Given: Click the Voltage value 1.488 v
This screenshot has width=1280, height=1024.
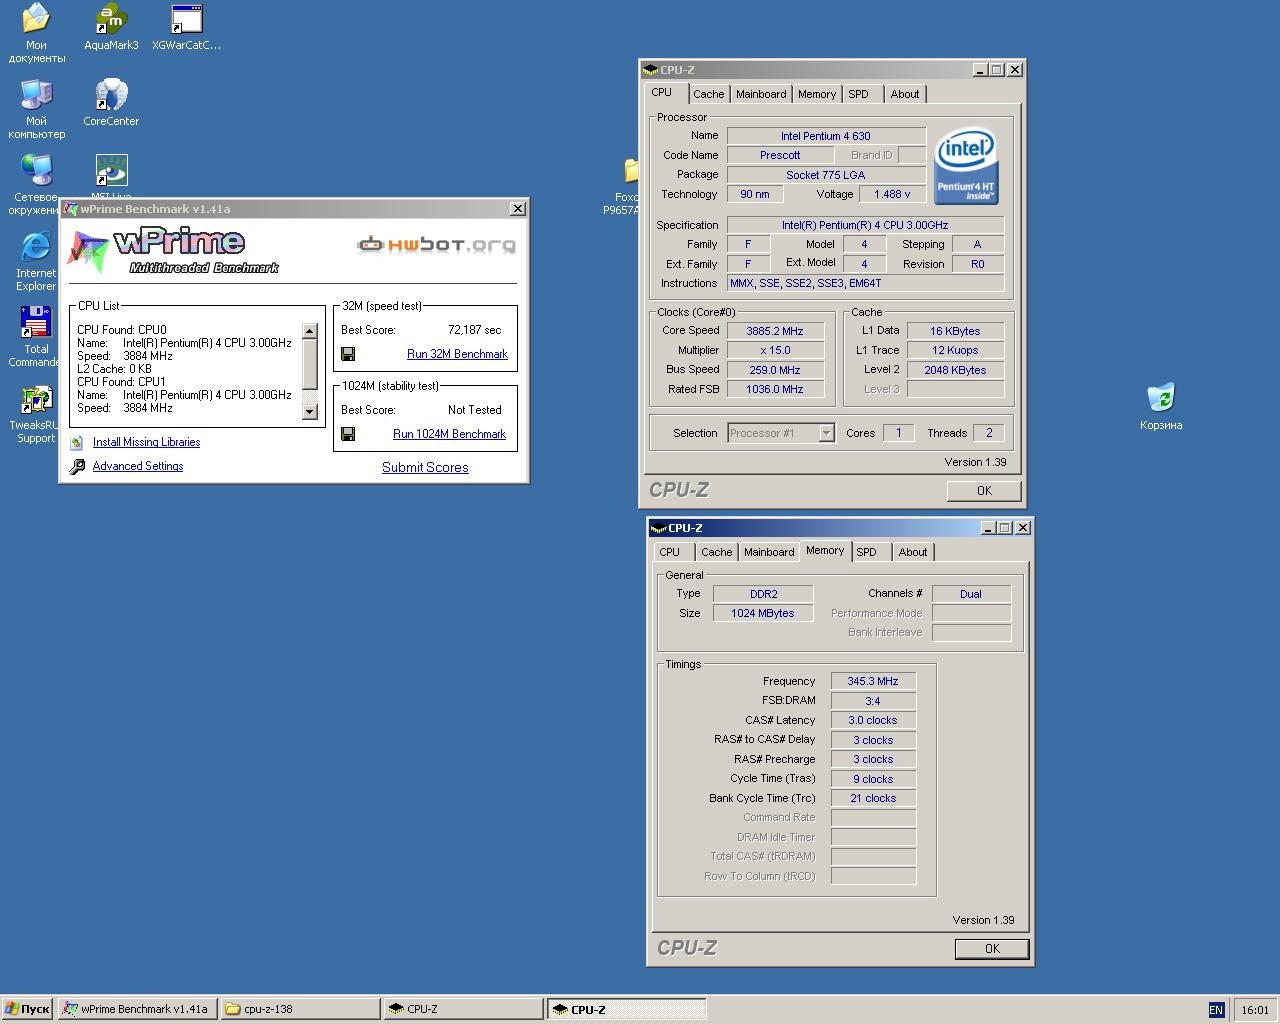Looking at the screenshot, I should [x=892, y=194].
